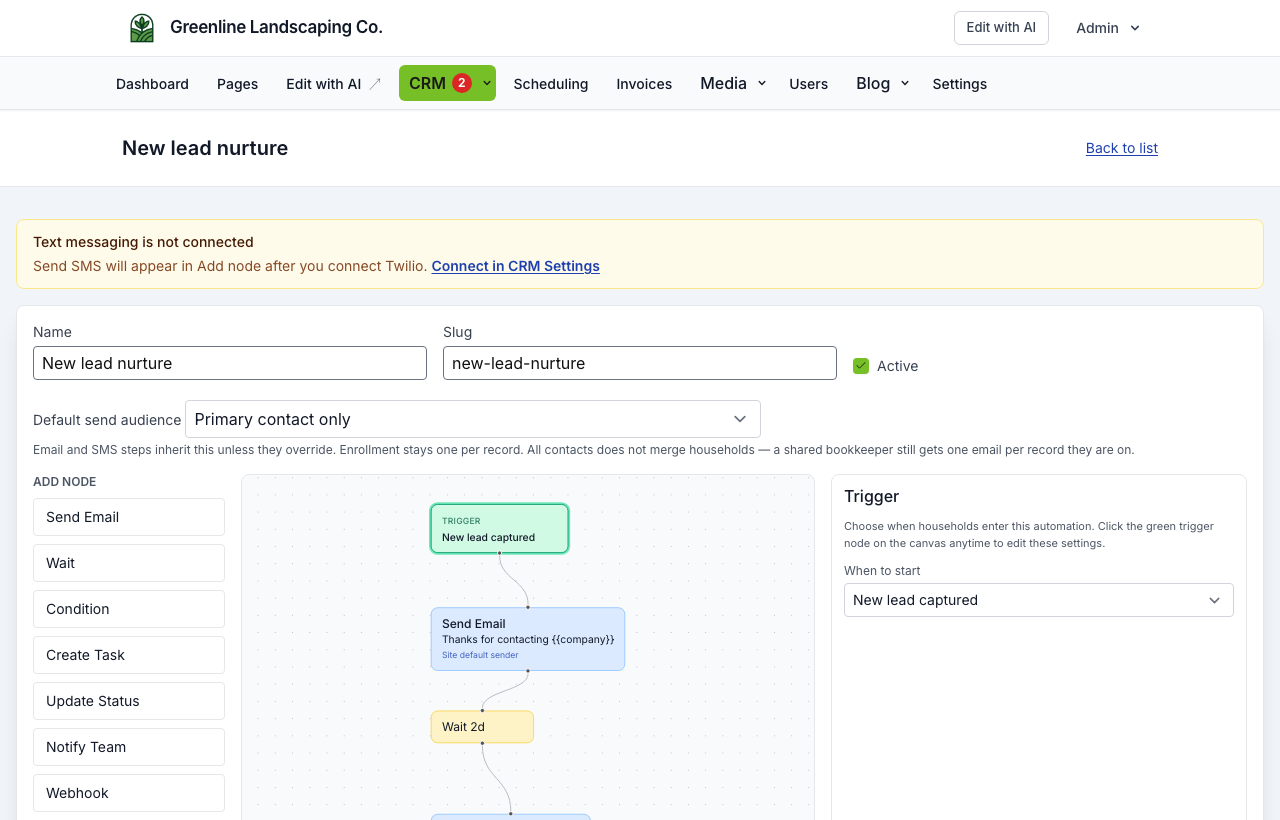Screen dimensions: 1280x820
Task: Go to the Dashboard tab
Action: click(152, 84)
